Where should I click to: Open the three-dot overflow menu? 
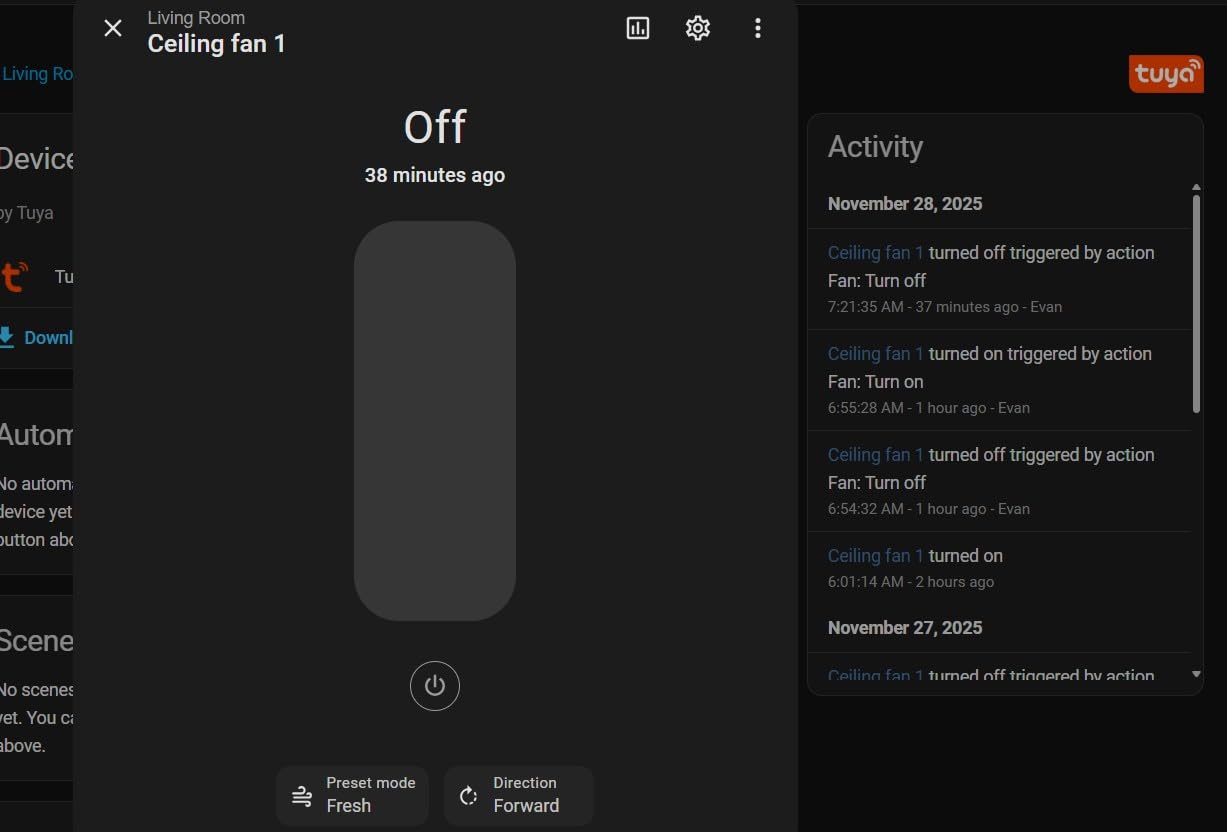(758, 28)
